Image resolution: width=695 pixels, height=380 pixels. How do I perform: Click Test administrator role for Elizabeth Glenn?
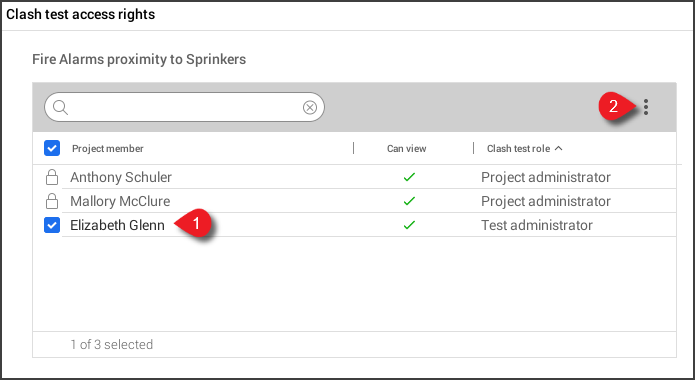537,225
